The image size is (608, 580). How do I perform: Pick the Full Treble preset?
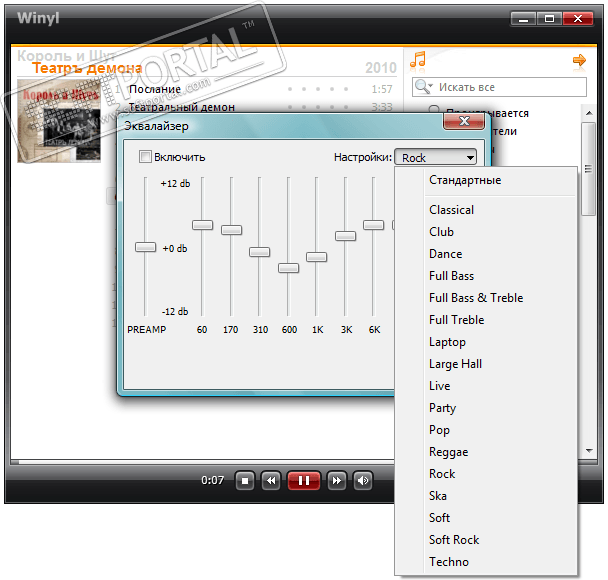tap(486, 320)
